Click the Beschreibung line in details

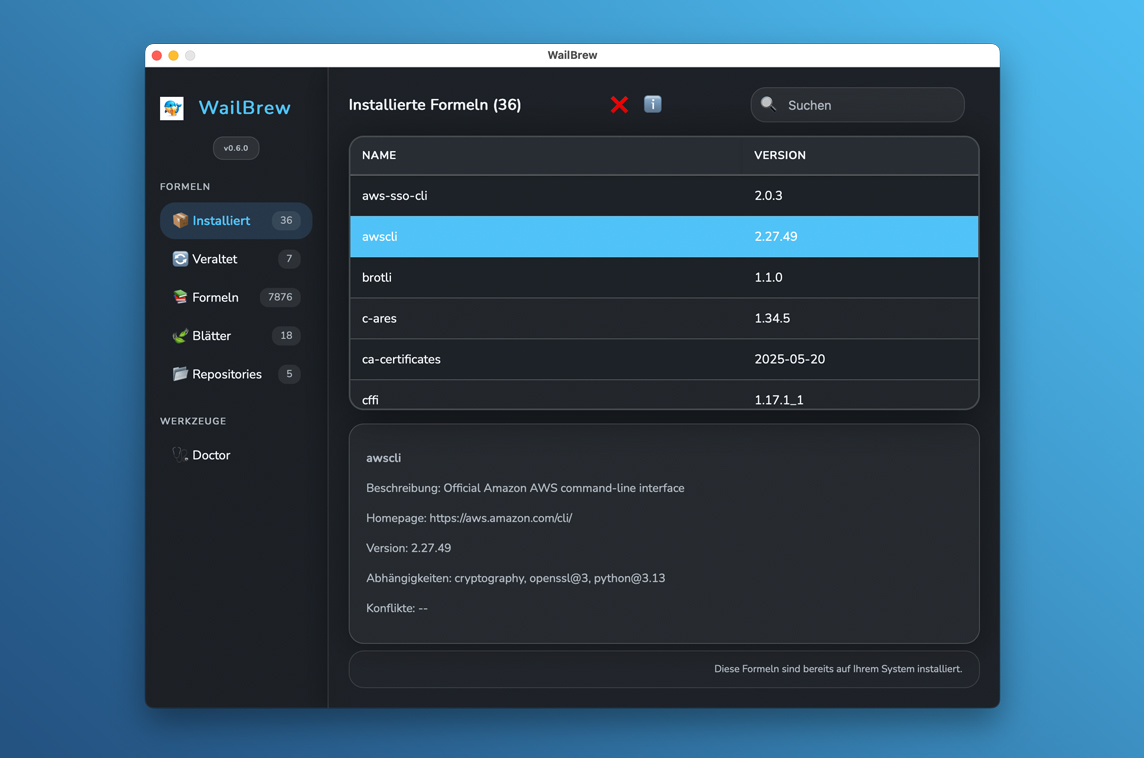point(525,488)
